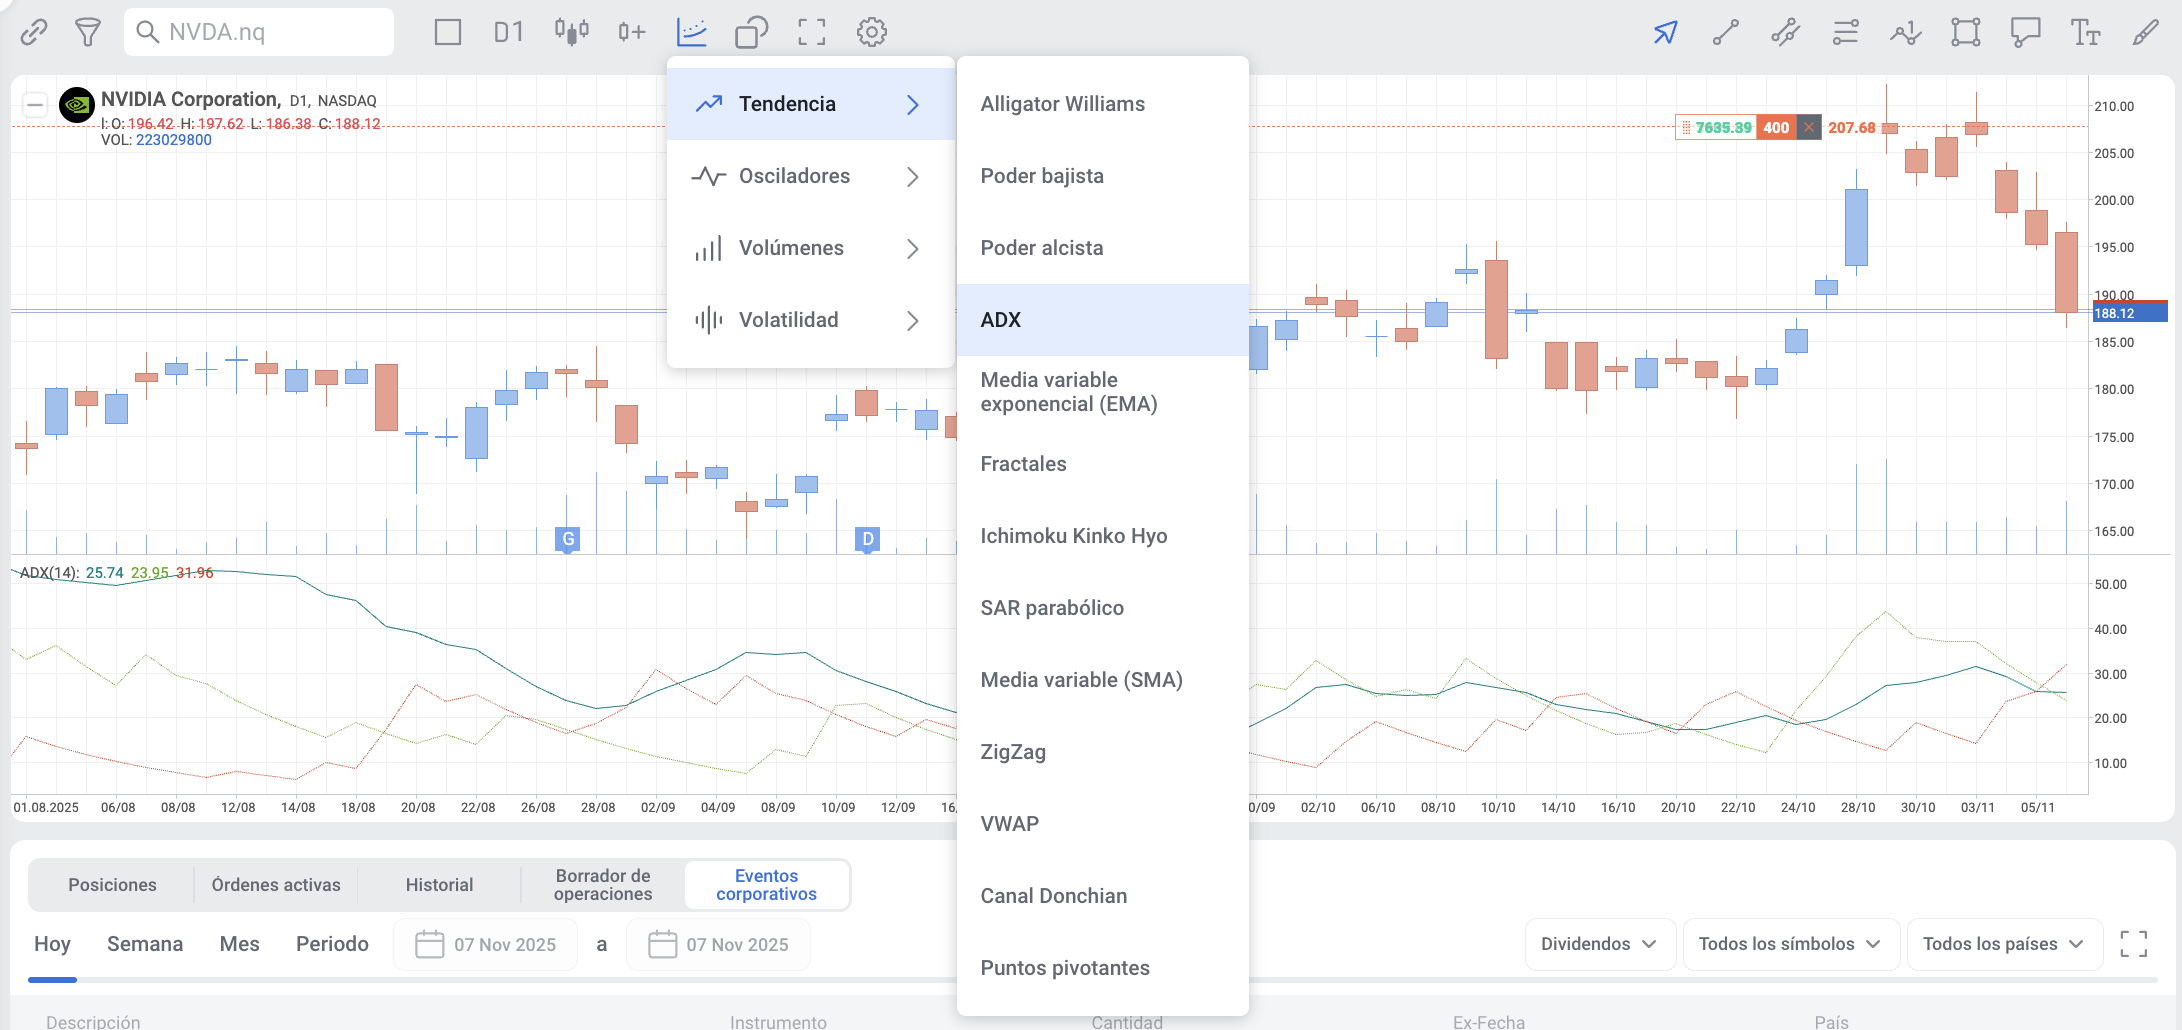Select the cursor arrow drawing tool
Image resolution: width=2182 pixels, height=1030 pixels.
click(x=1665, y=32)
